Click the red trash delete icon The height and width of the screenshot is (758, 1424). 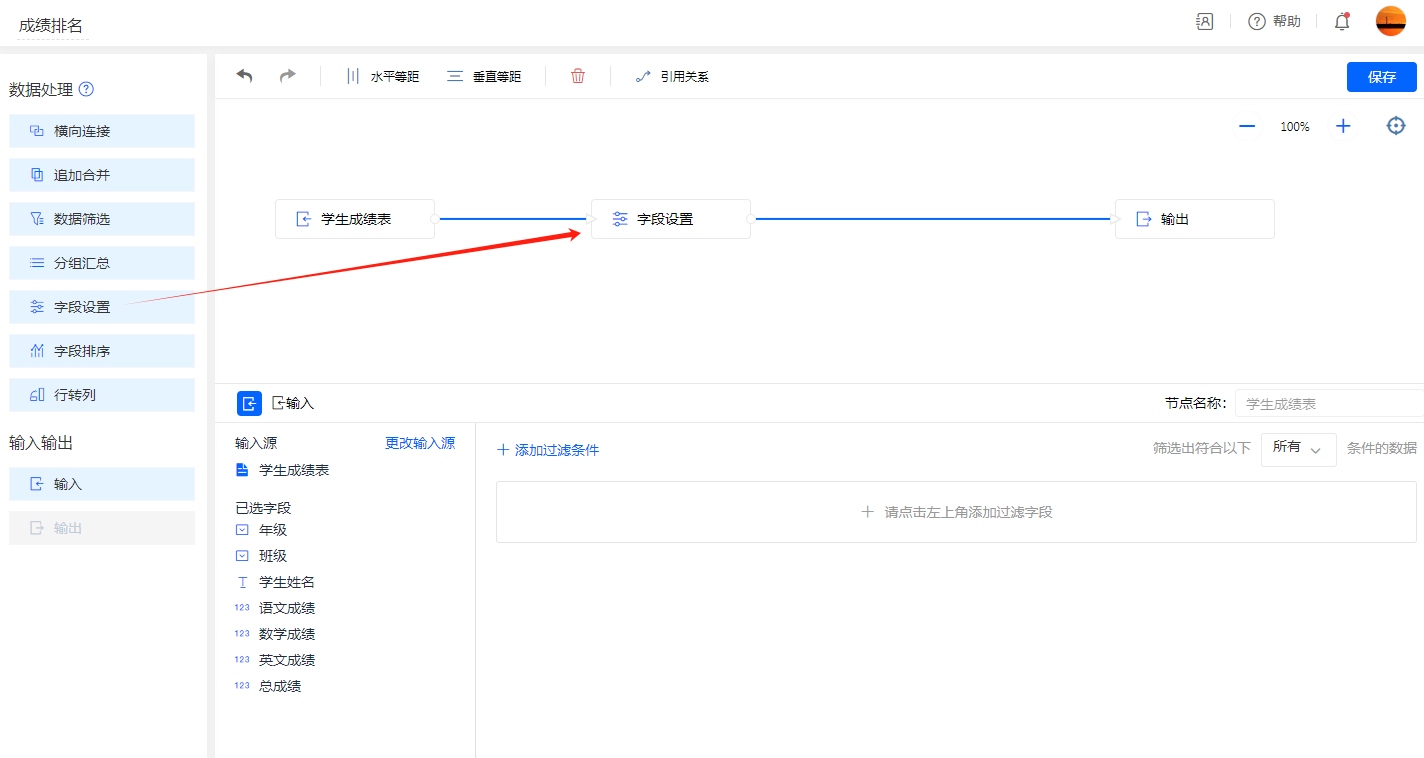pyautogui.click(x=578, y=76)
